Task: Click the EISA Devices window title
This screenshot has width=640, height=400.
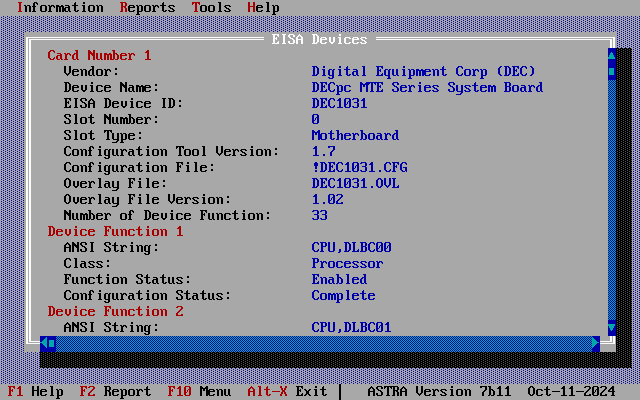Action: [320, 40]
